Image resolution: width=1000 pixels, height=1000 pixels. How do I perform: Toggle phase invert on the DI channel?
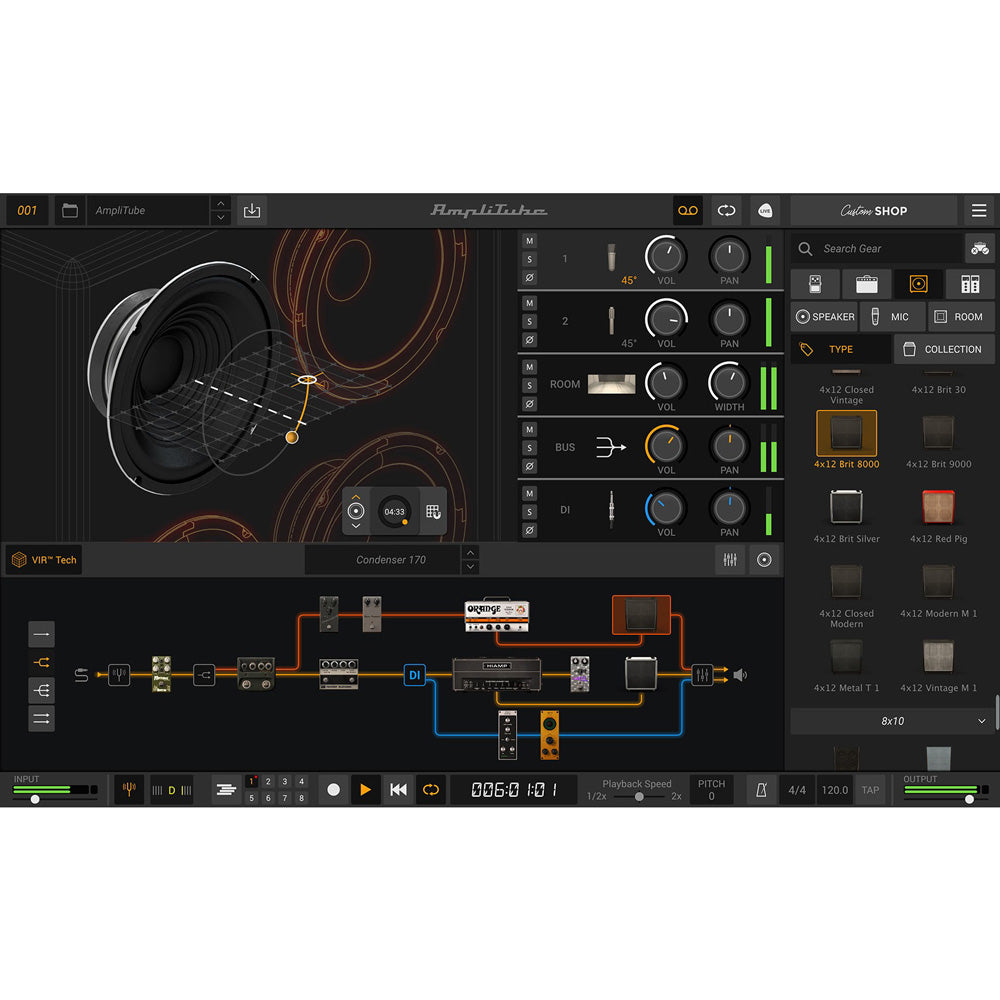529,529
